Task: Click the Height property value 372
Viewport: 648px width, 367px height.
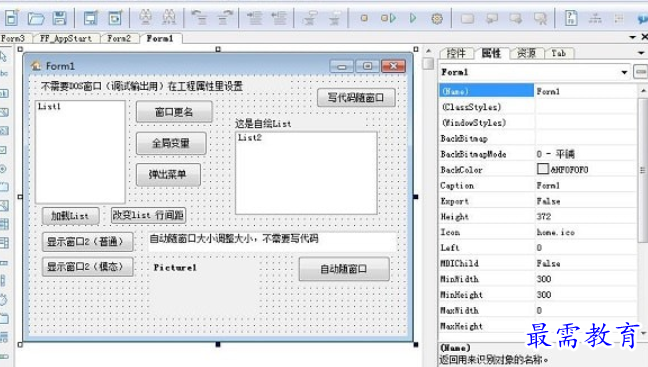Action: coord(544,217)
